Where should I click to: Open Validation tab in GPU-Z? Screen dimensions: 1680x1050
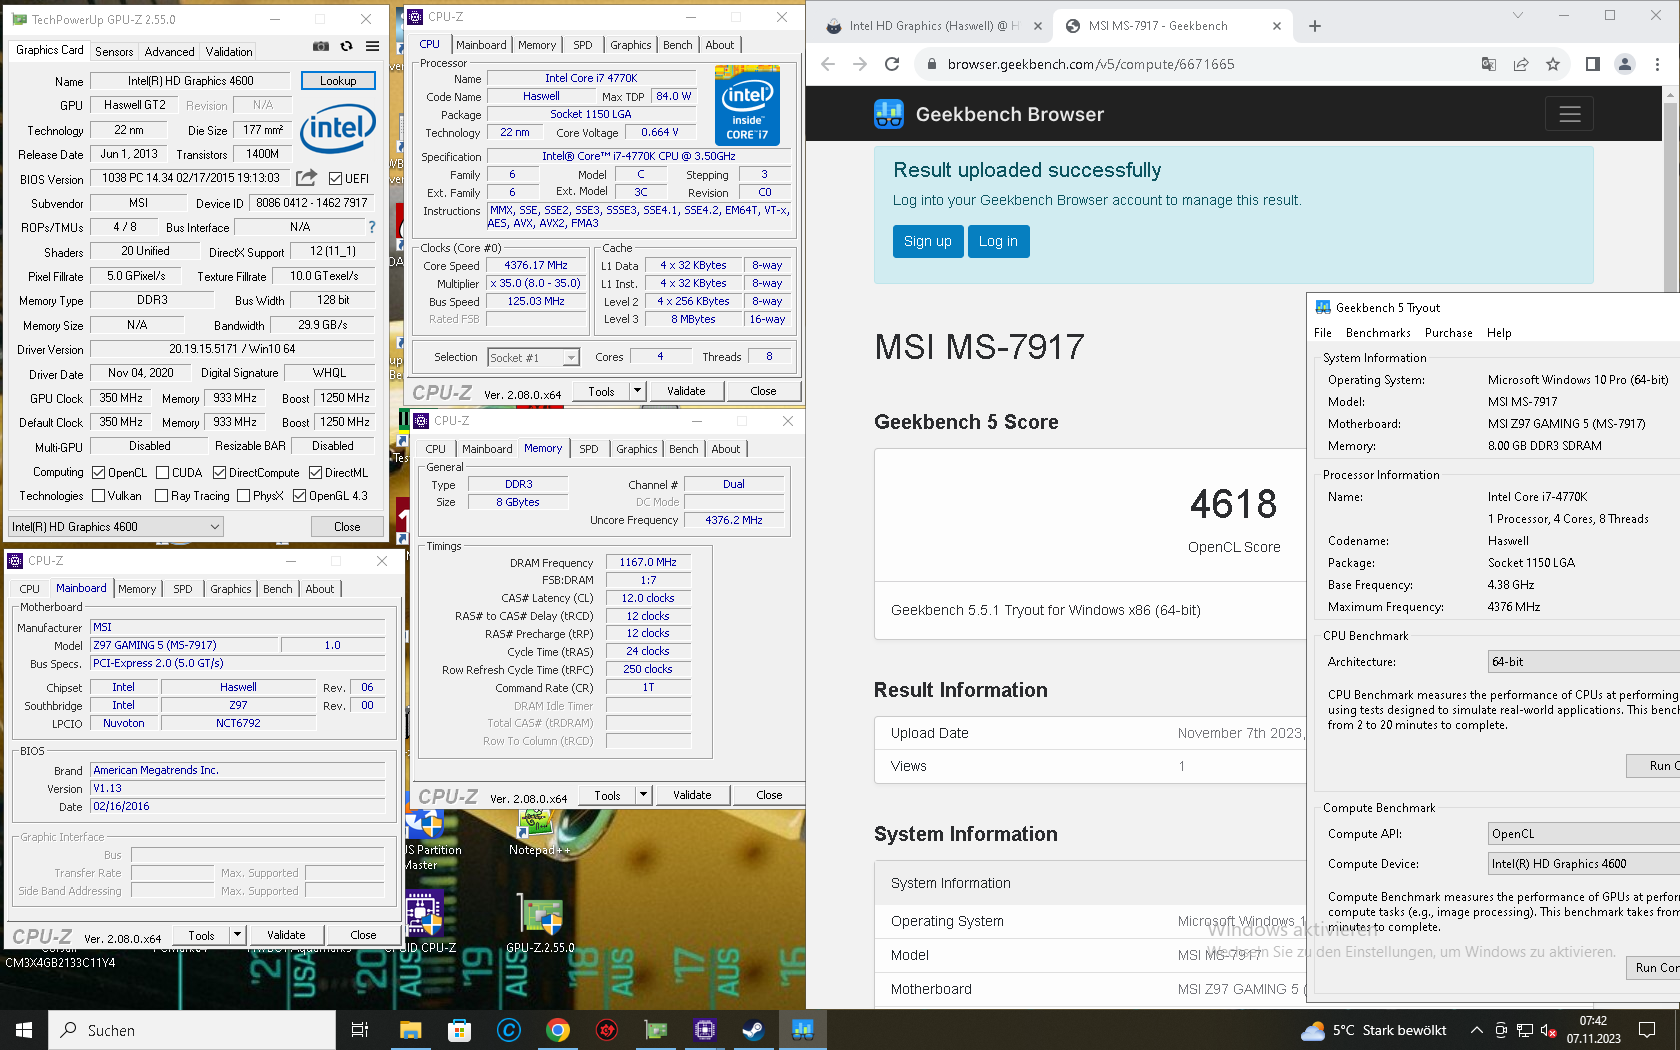click(229, 52)
